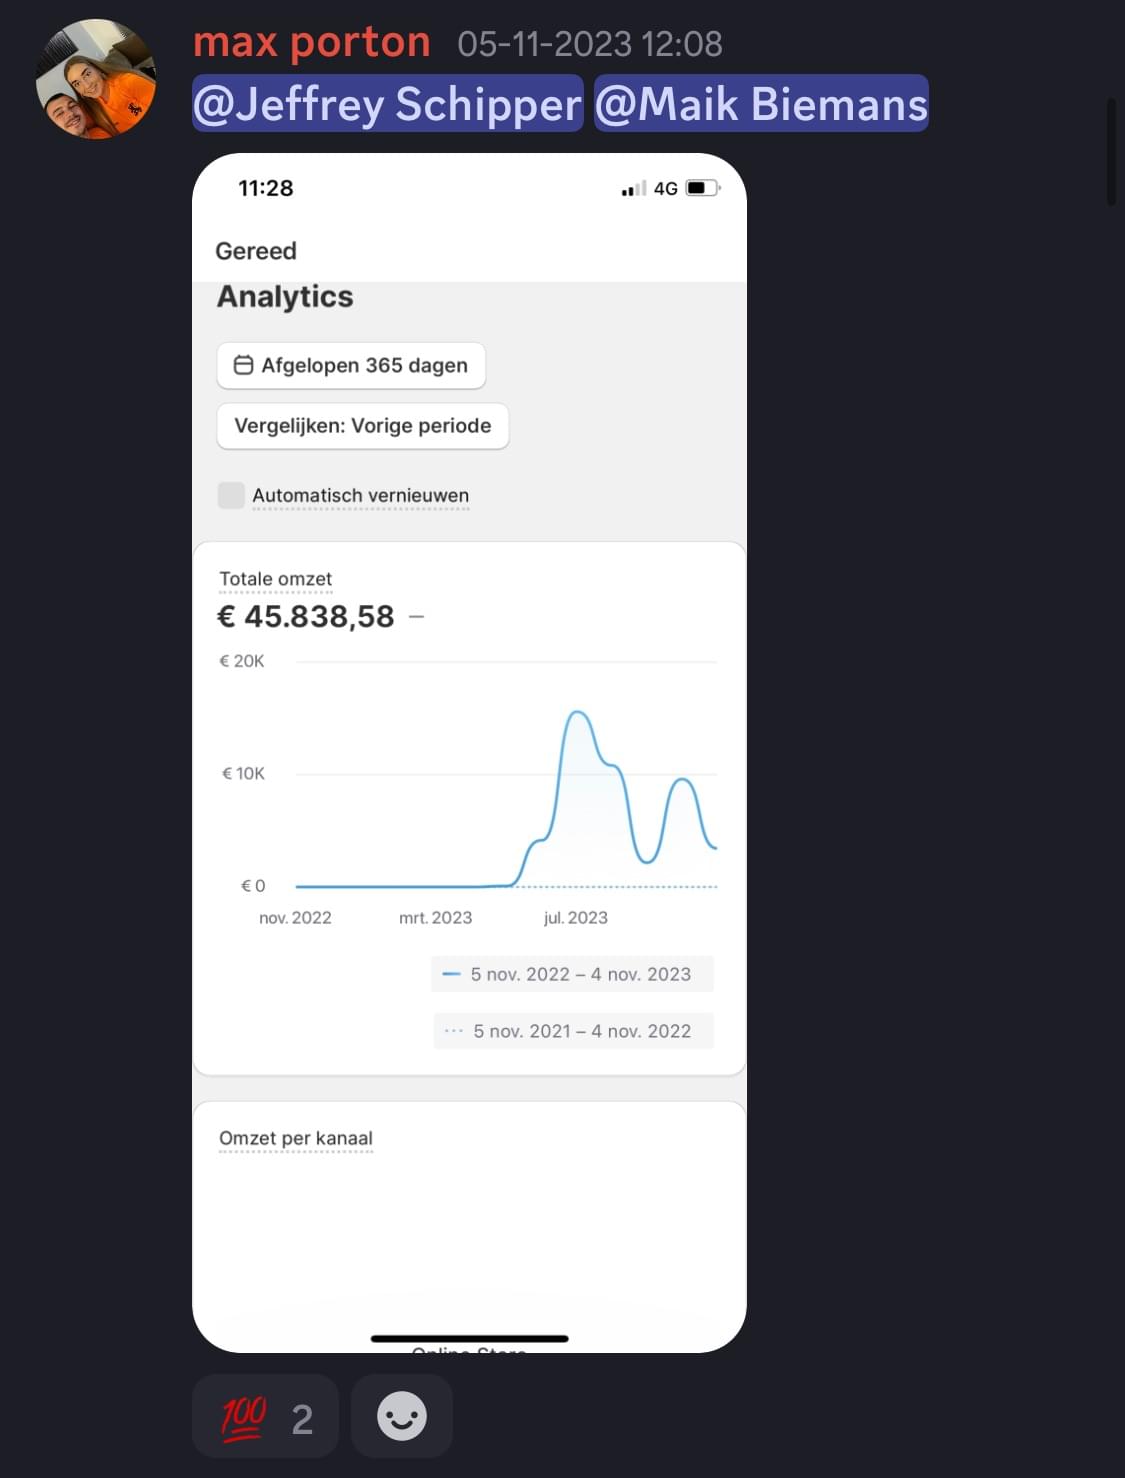
Task: Click max porton's profile avatar
Action: pos(96,80)
